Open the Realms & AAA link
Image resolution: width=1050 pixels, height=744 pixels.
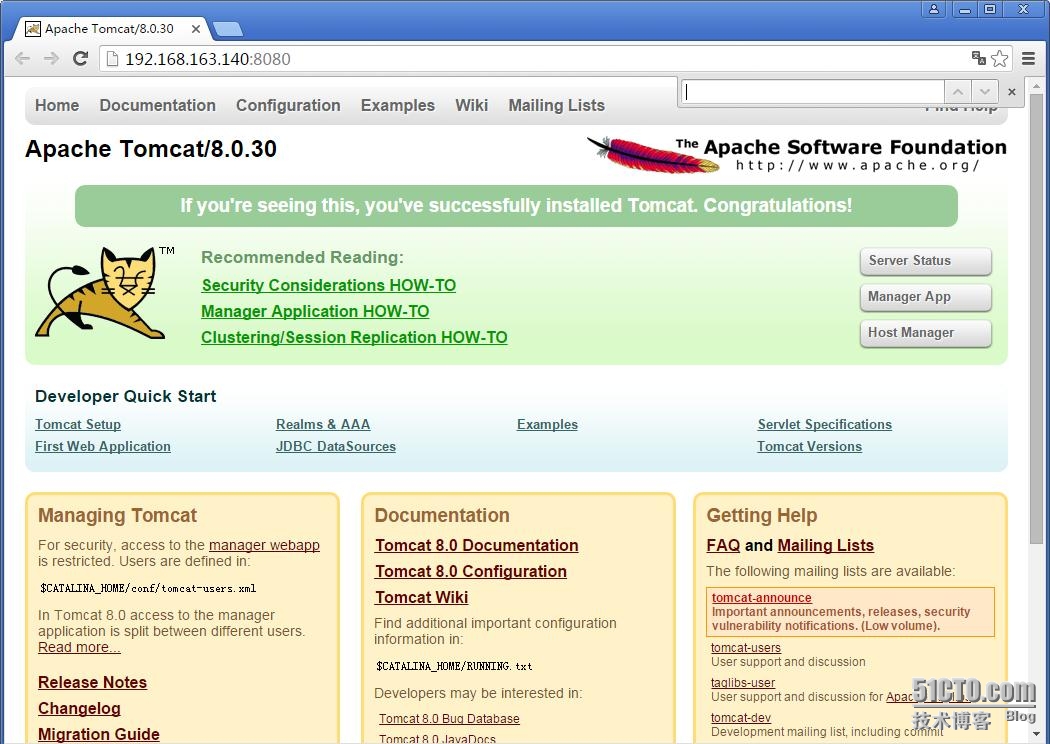[x=323, y=424]
